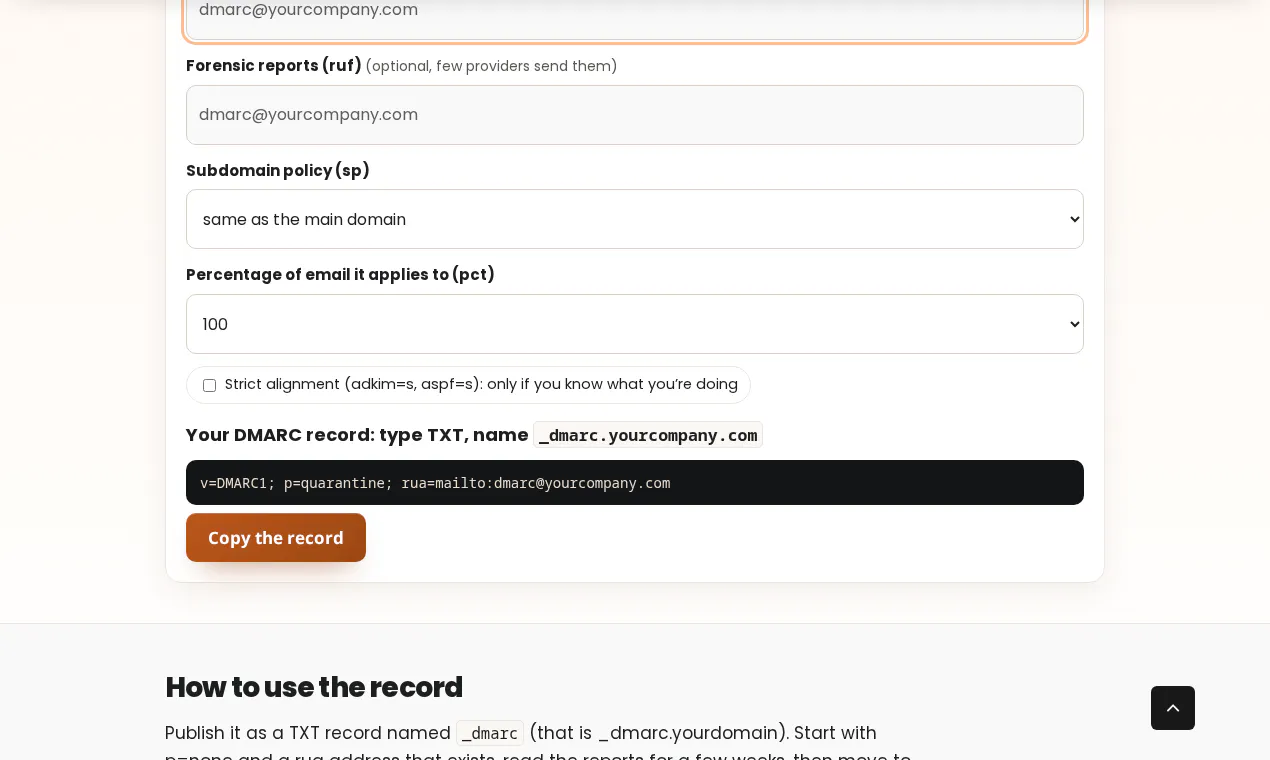Click the scroll-to-top arrow button

coord(1173,708)
